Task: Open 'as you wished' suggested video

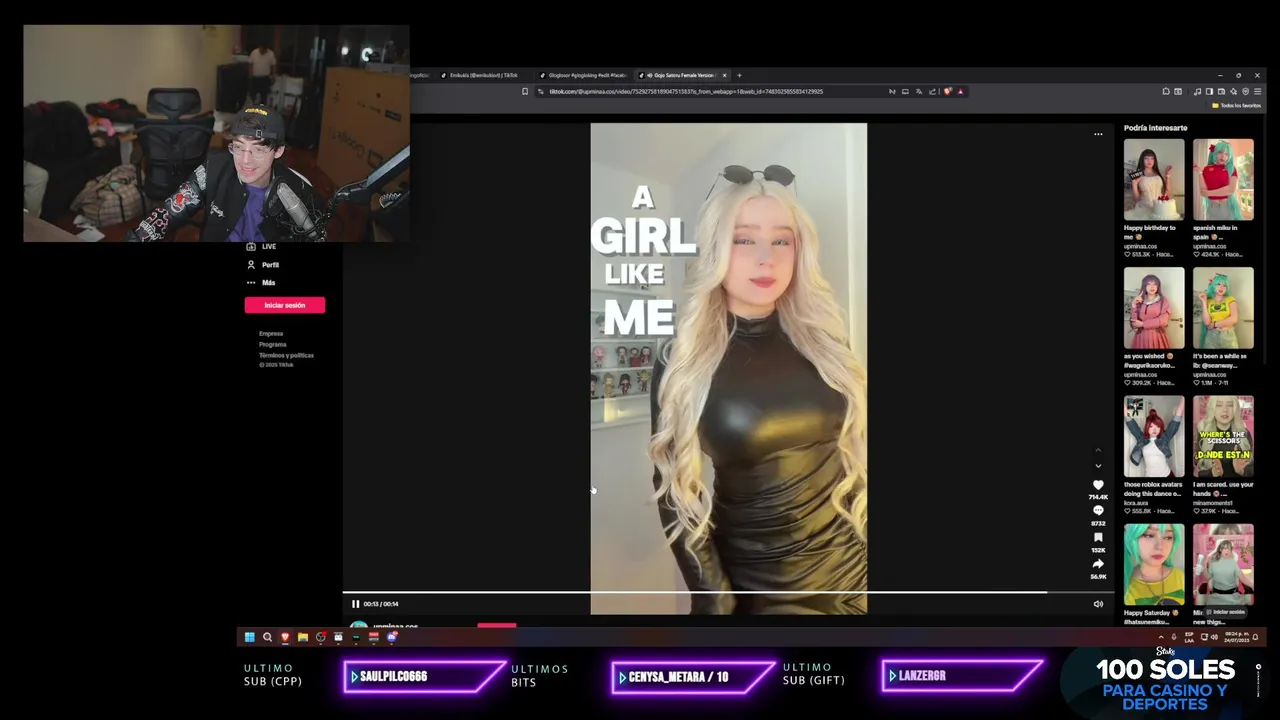Action: point(1154,308)
